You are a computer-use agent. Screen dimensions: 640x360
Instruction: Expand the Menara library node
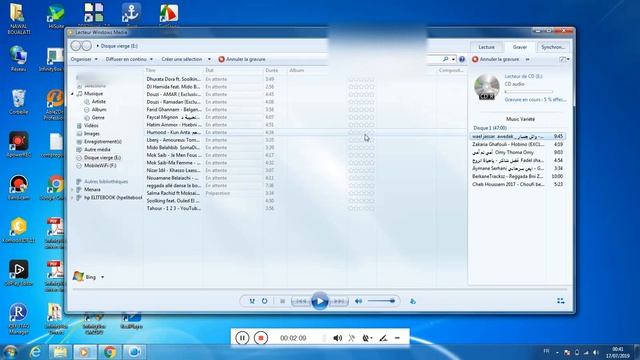click(x=72, y=190)
